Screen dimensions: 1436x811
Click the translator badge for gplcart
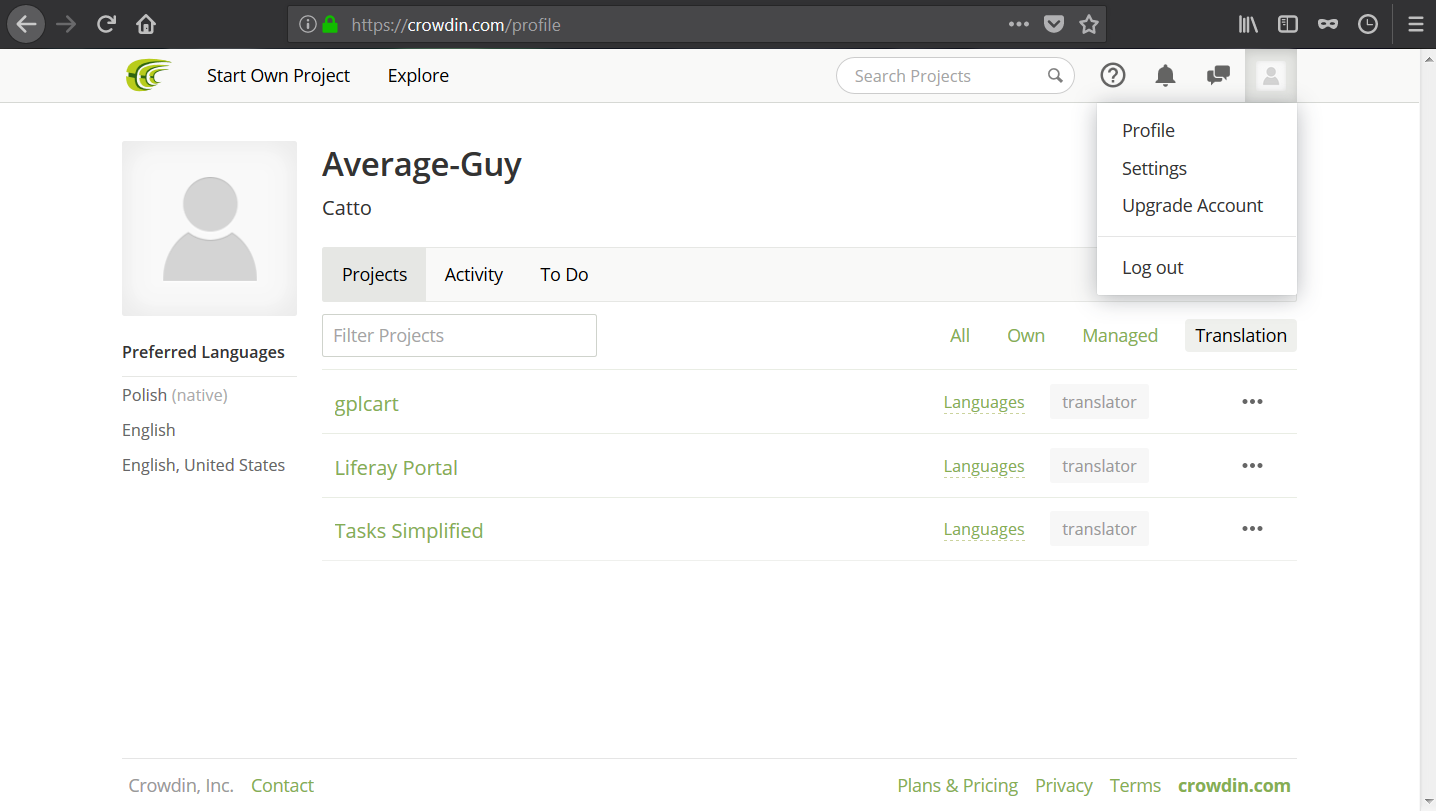click(1099, 402)
